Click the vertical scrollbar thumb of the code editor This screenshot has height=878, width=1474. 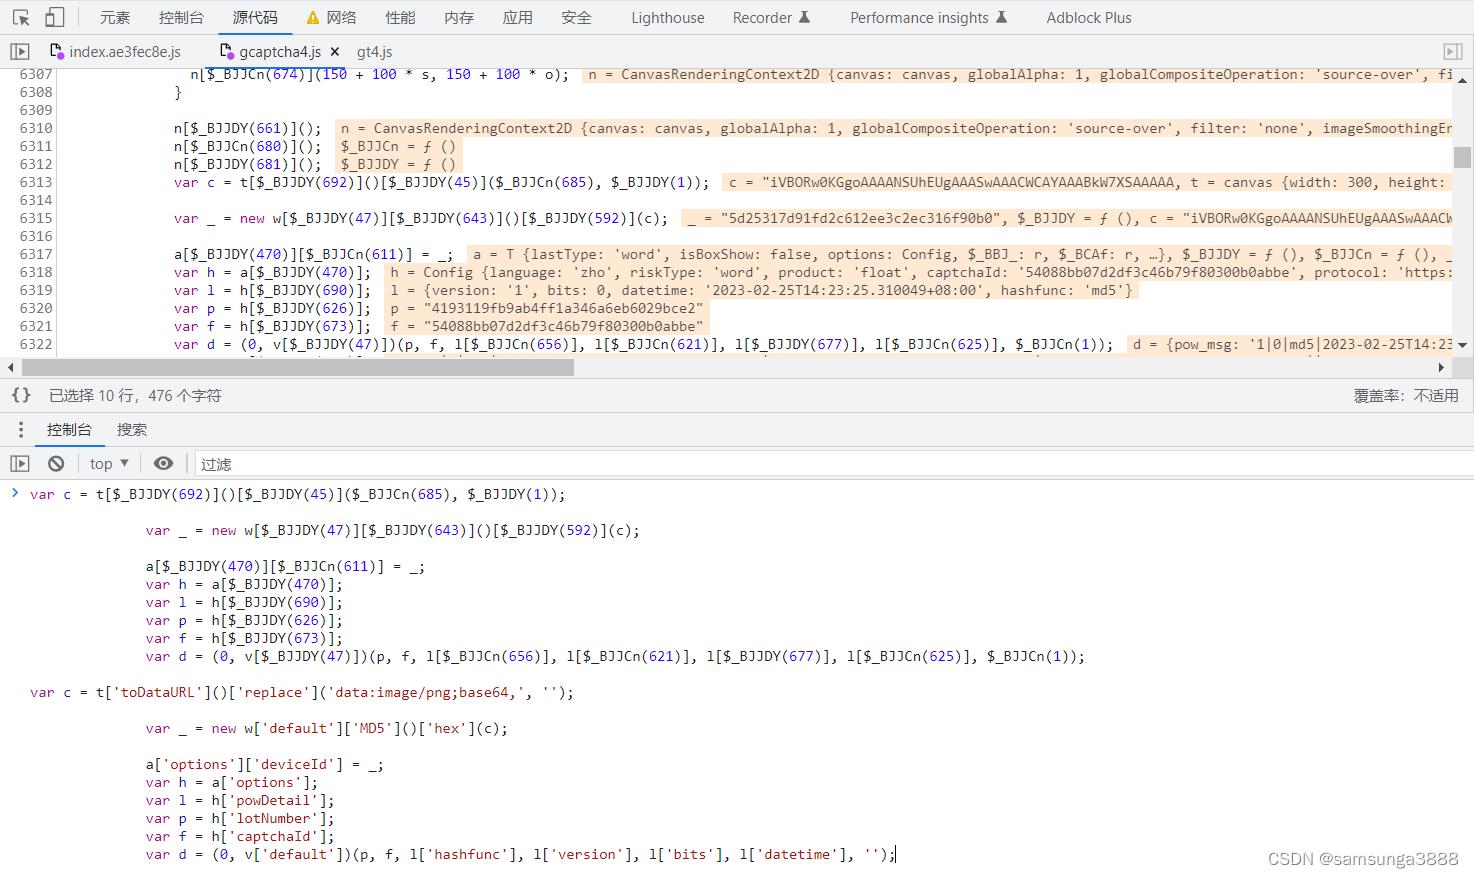1463,157
